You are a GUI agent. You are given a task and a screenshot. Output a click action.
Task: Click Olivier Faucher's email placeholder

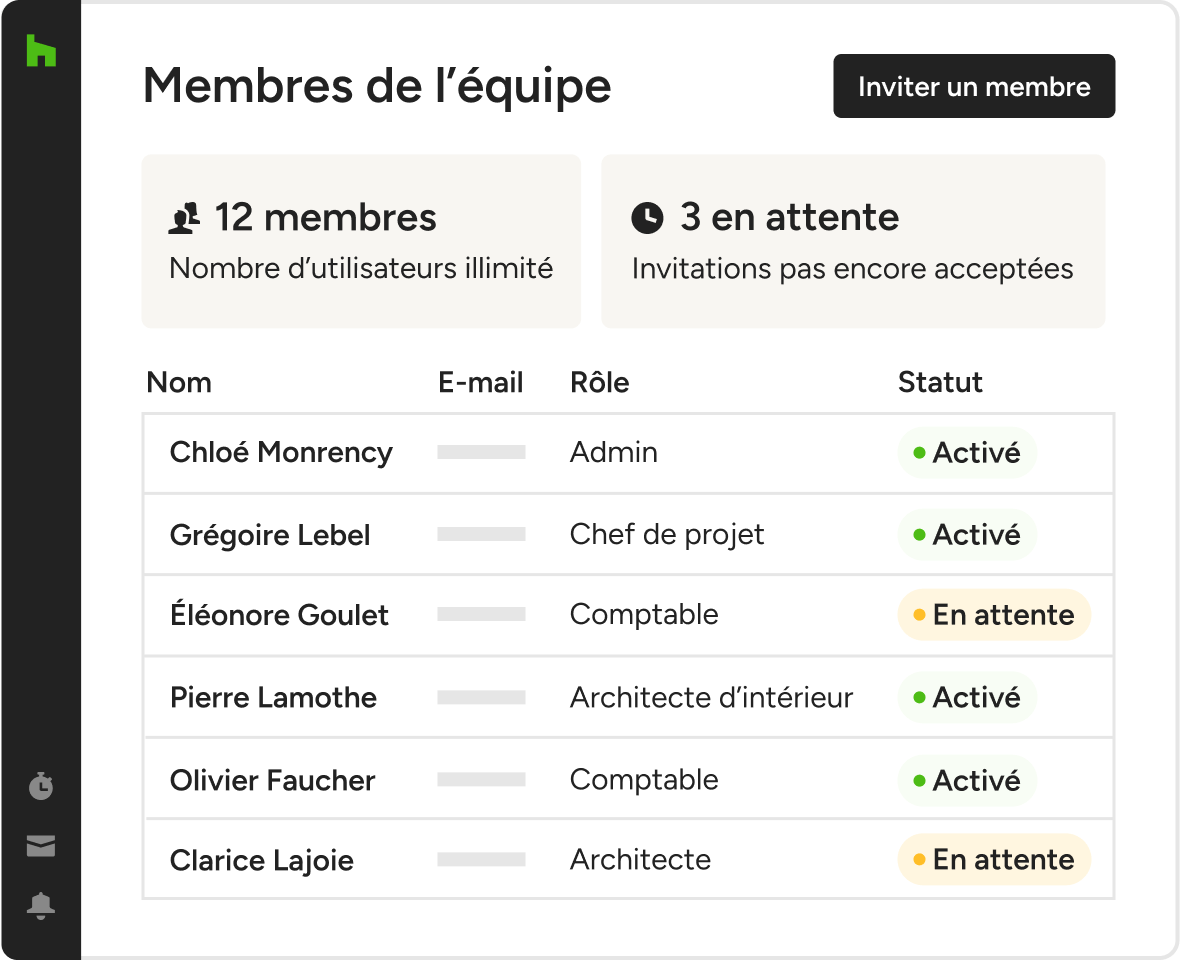coord(481,780)
